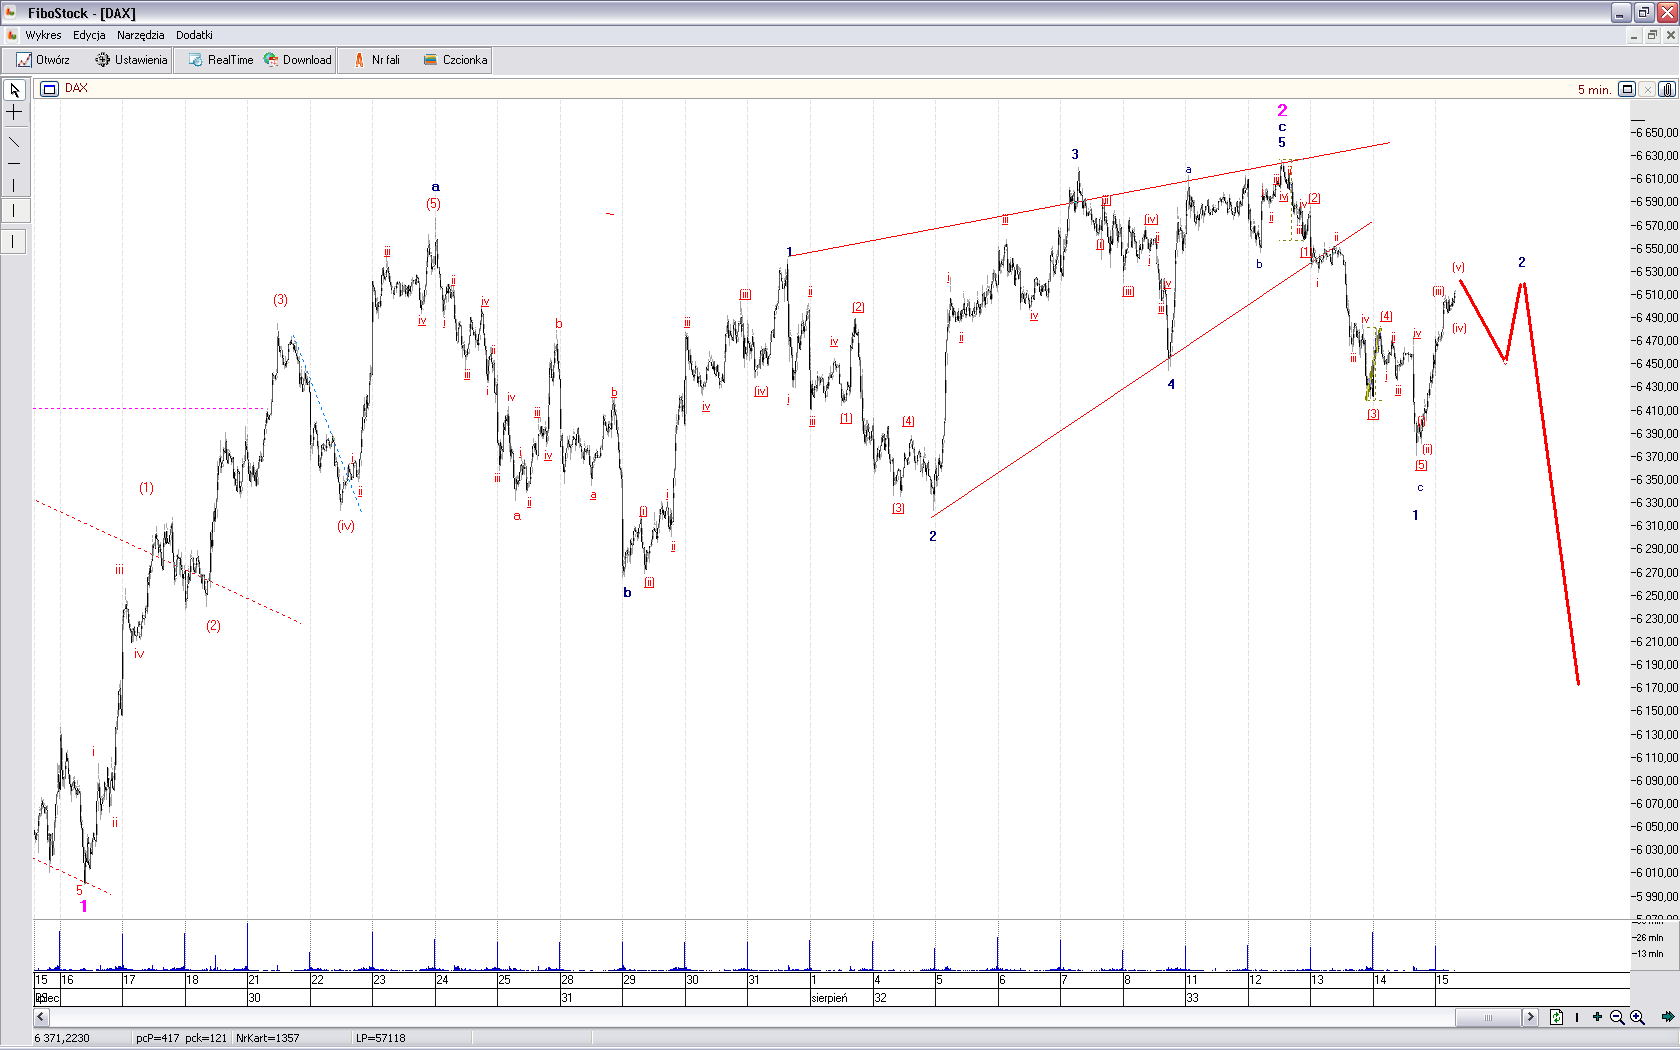Open the Narzędzia menu

[x=140, y=35]
